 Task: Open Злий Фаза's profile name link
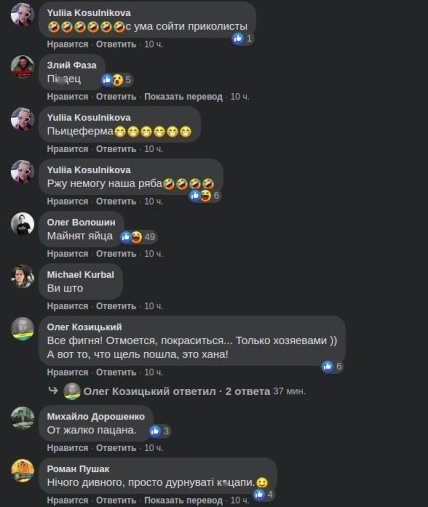(72, 65)
